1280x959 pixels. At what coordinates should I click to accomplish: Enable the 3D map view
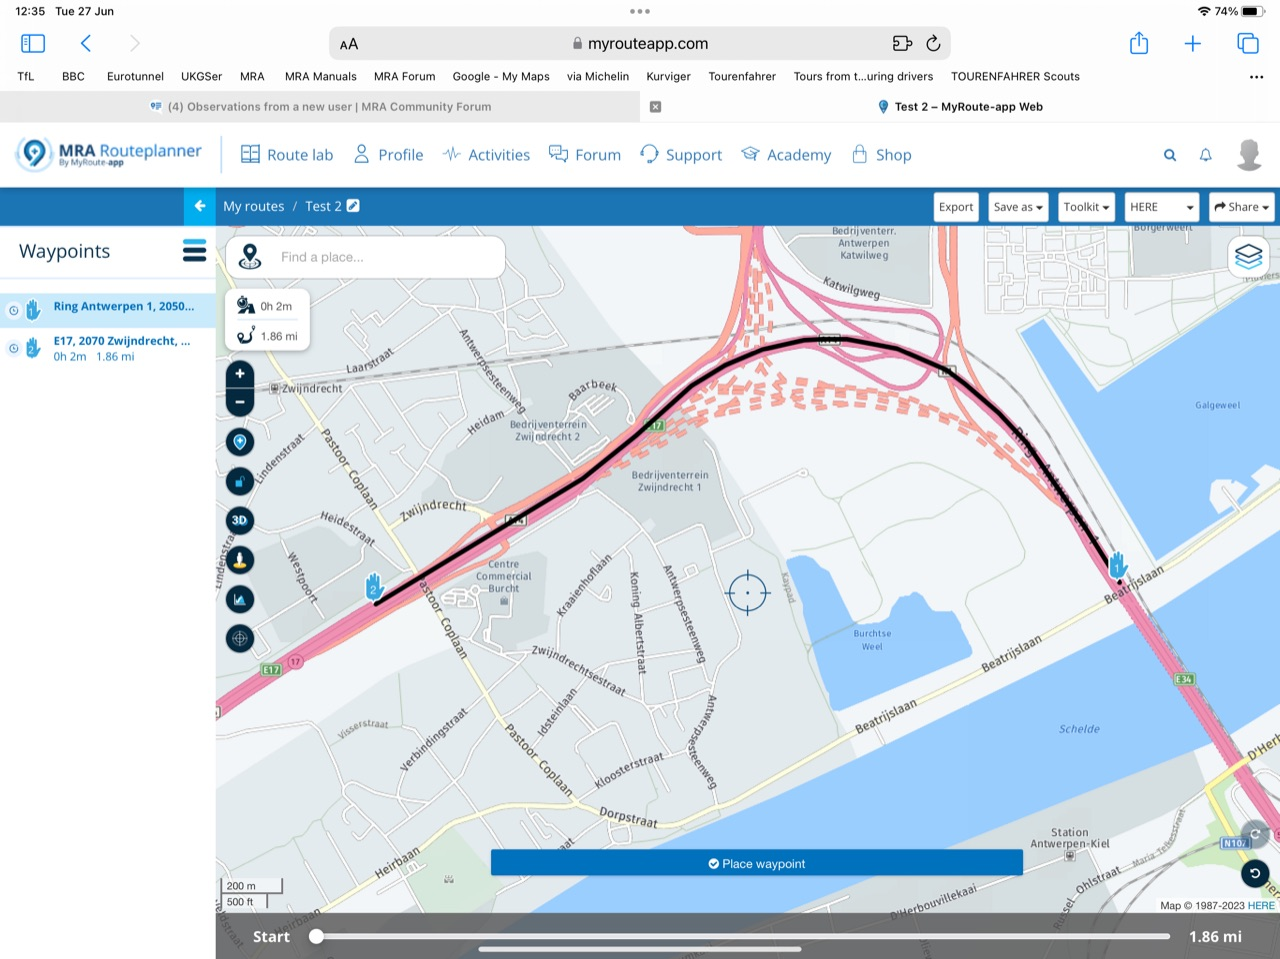pos(240,520)
